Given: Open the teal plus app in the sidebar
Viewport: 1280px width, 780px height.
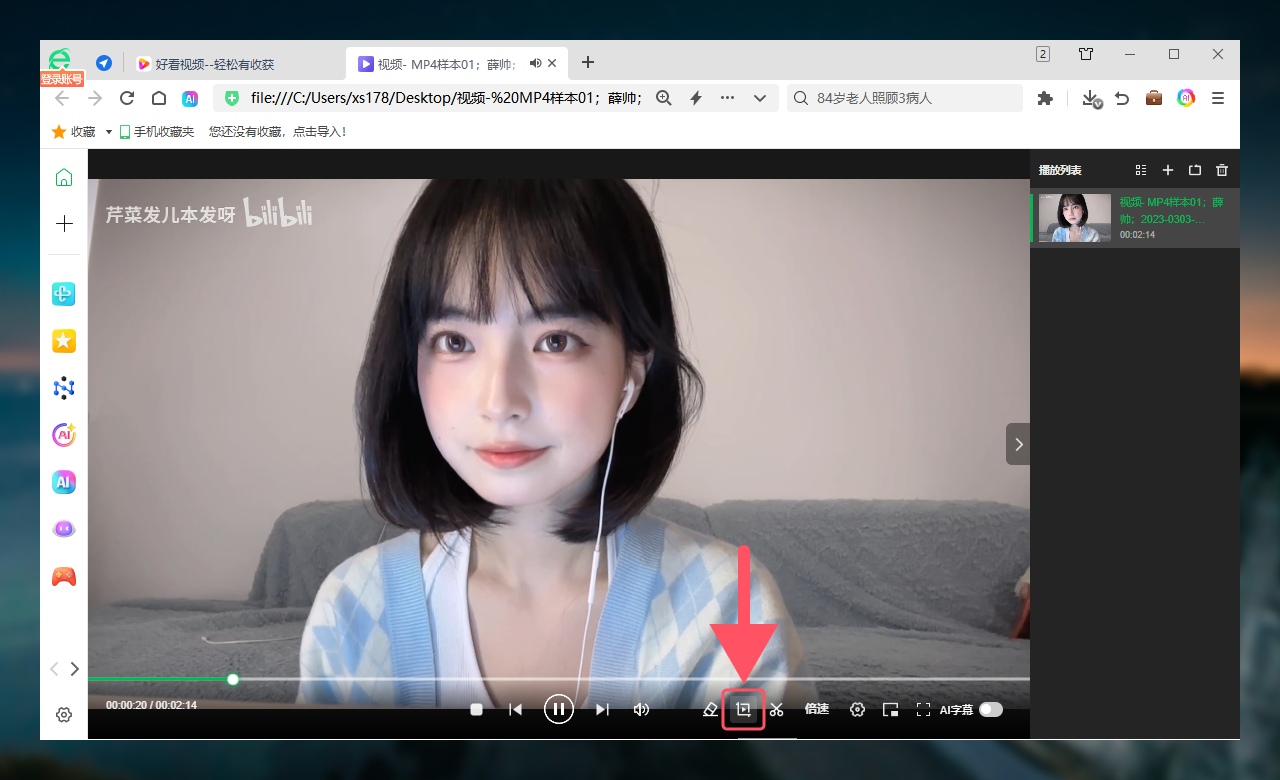Looking at the screenshot, I should point(64,294).
